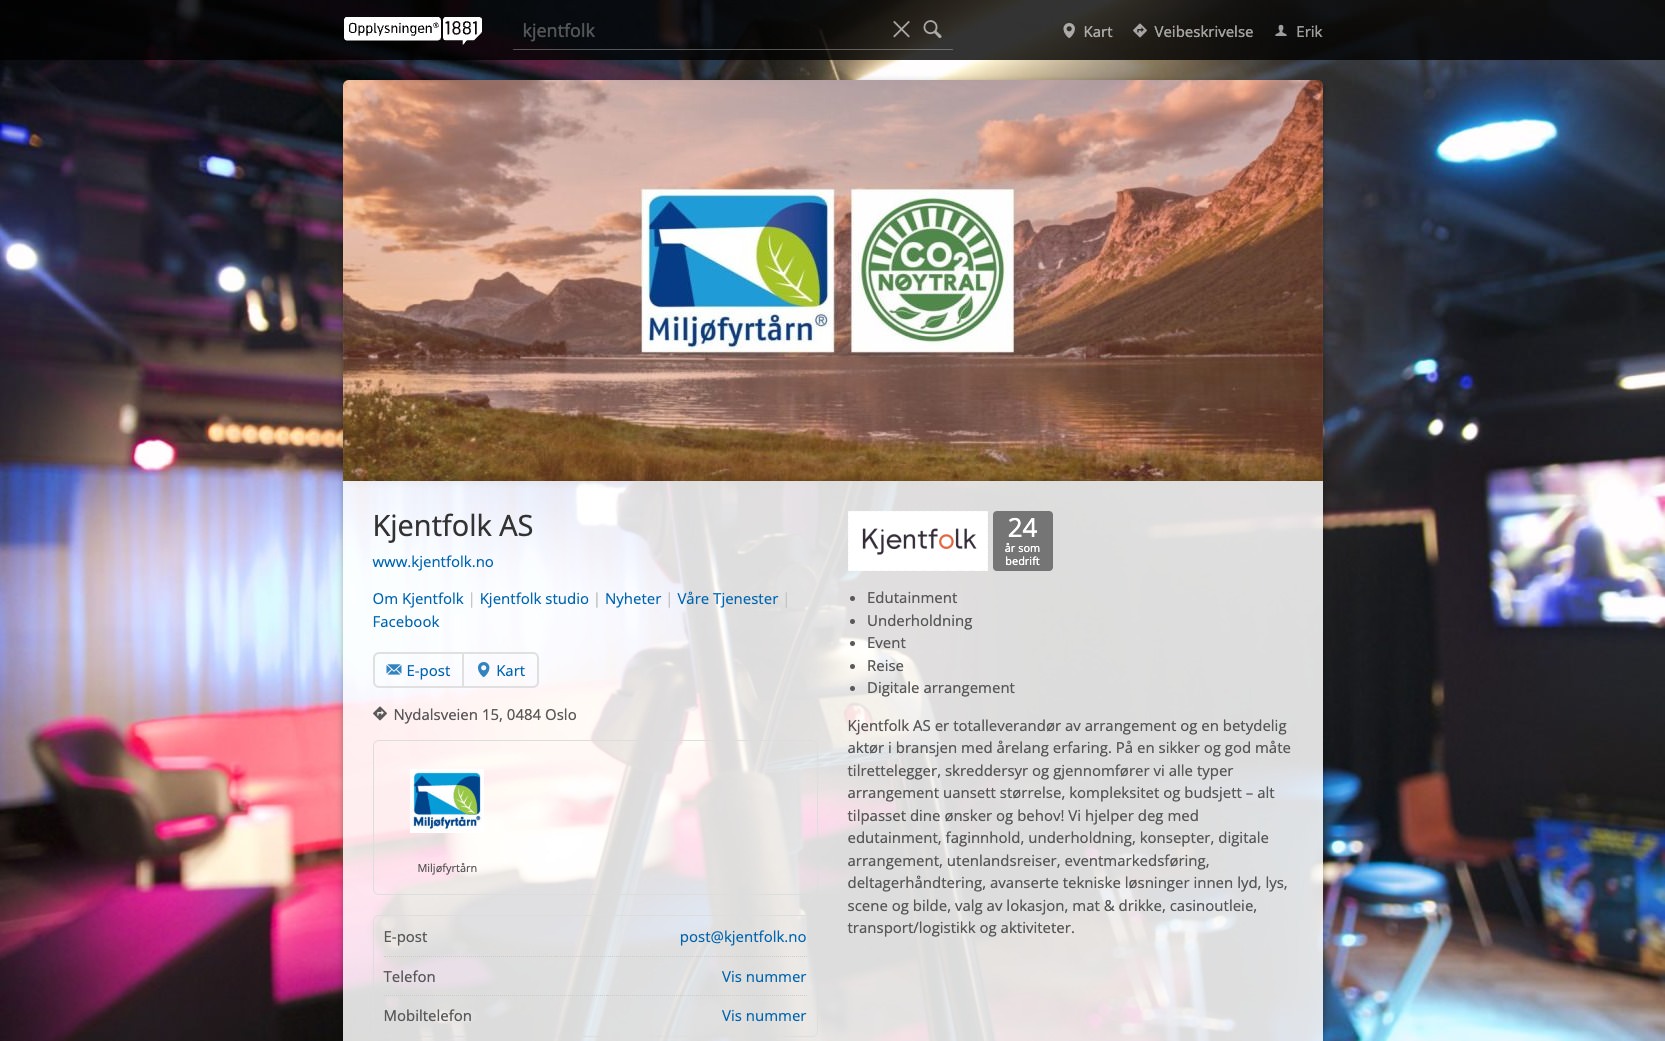The height and width of the screenshot is (1041, 1665).
Task: Click the address Nydalsveien 15, 0484 Oslo
Action: click(485, 715)
